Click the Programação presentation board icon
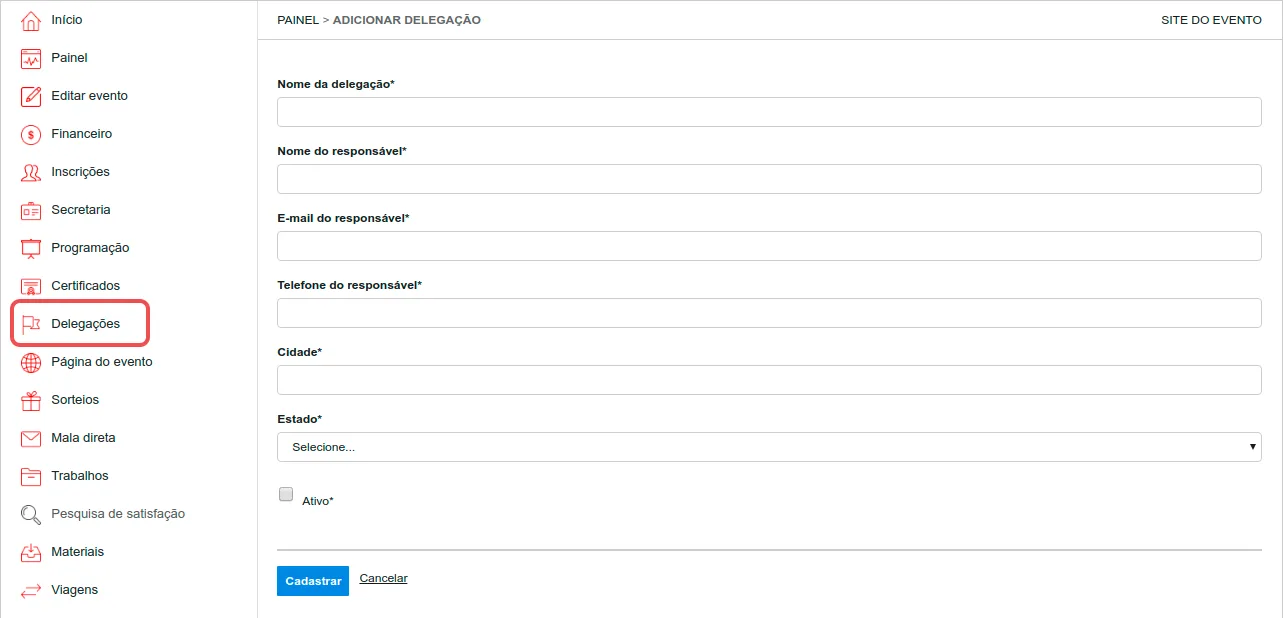 point(31,248)
